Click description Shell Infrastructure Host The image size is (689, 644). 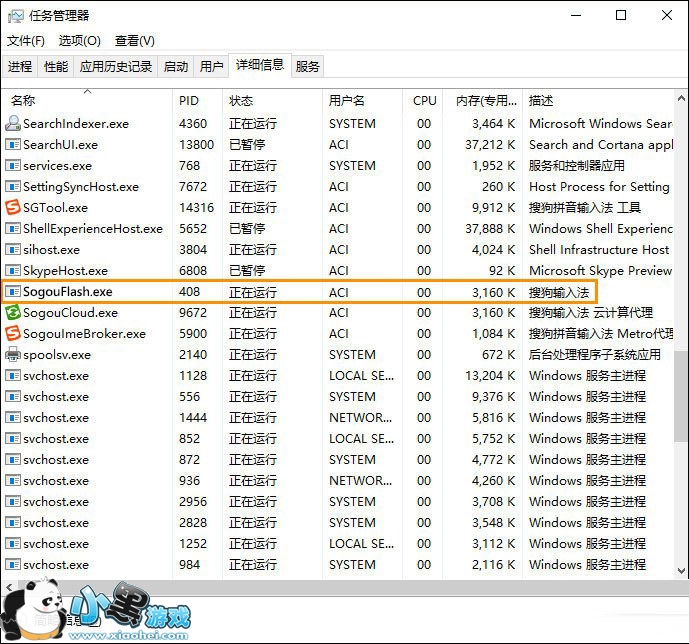599,250
